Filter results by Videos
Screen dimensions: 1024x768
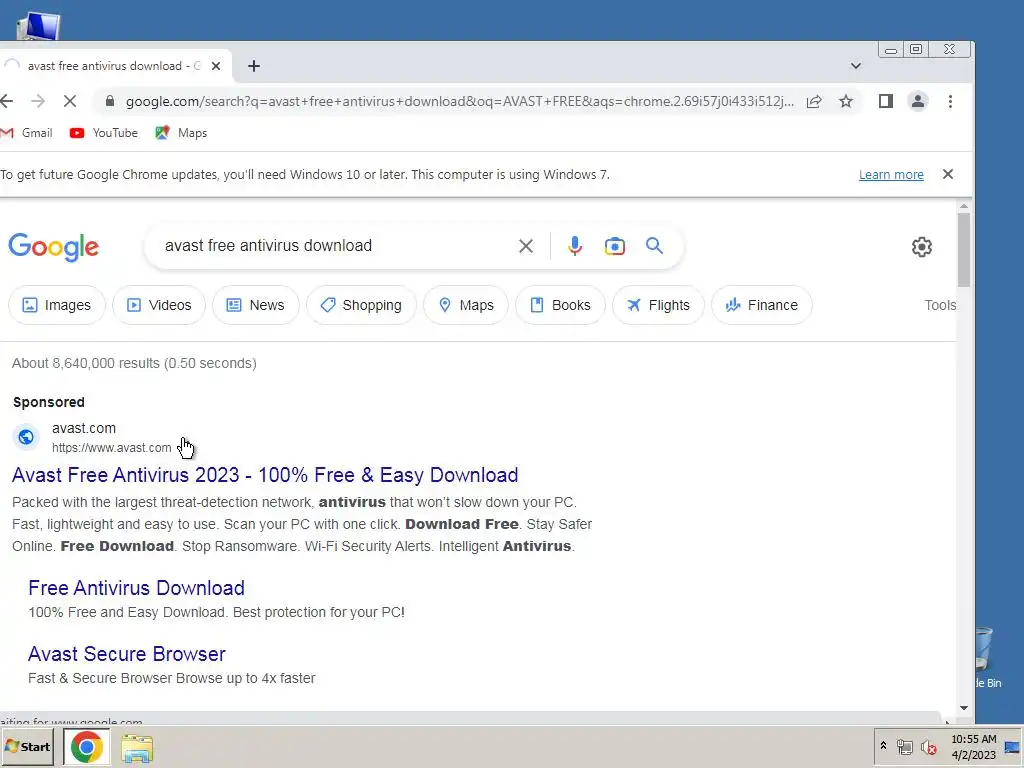click(x=159, y=305)
